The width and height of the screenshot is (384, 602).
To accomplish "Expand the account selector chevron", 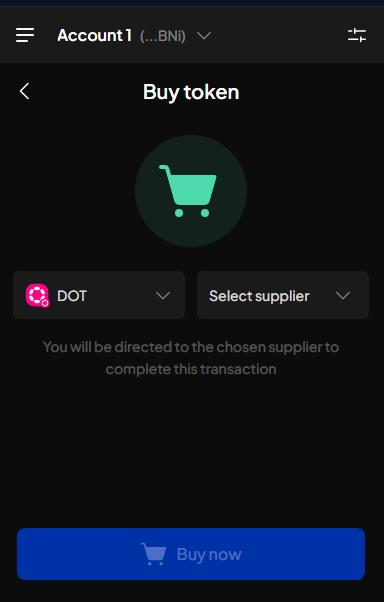I will tap(204, 36).
